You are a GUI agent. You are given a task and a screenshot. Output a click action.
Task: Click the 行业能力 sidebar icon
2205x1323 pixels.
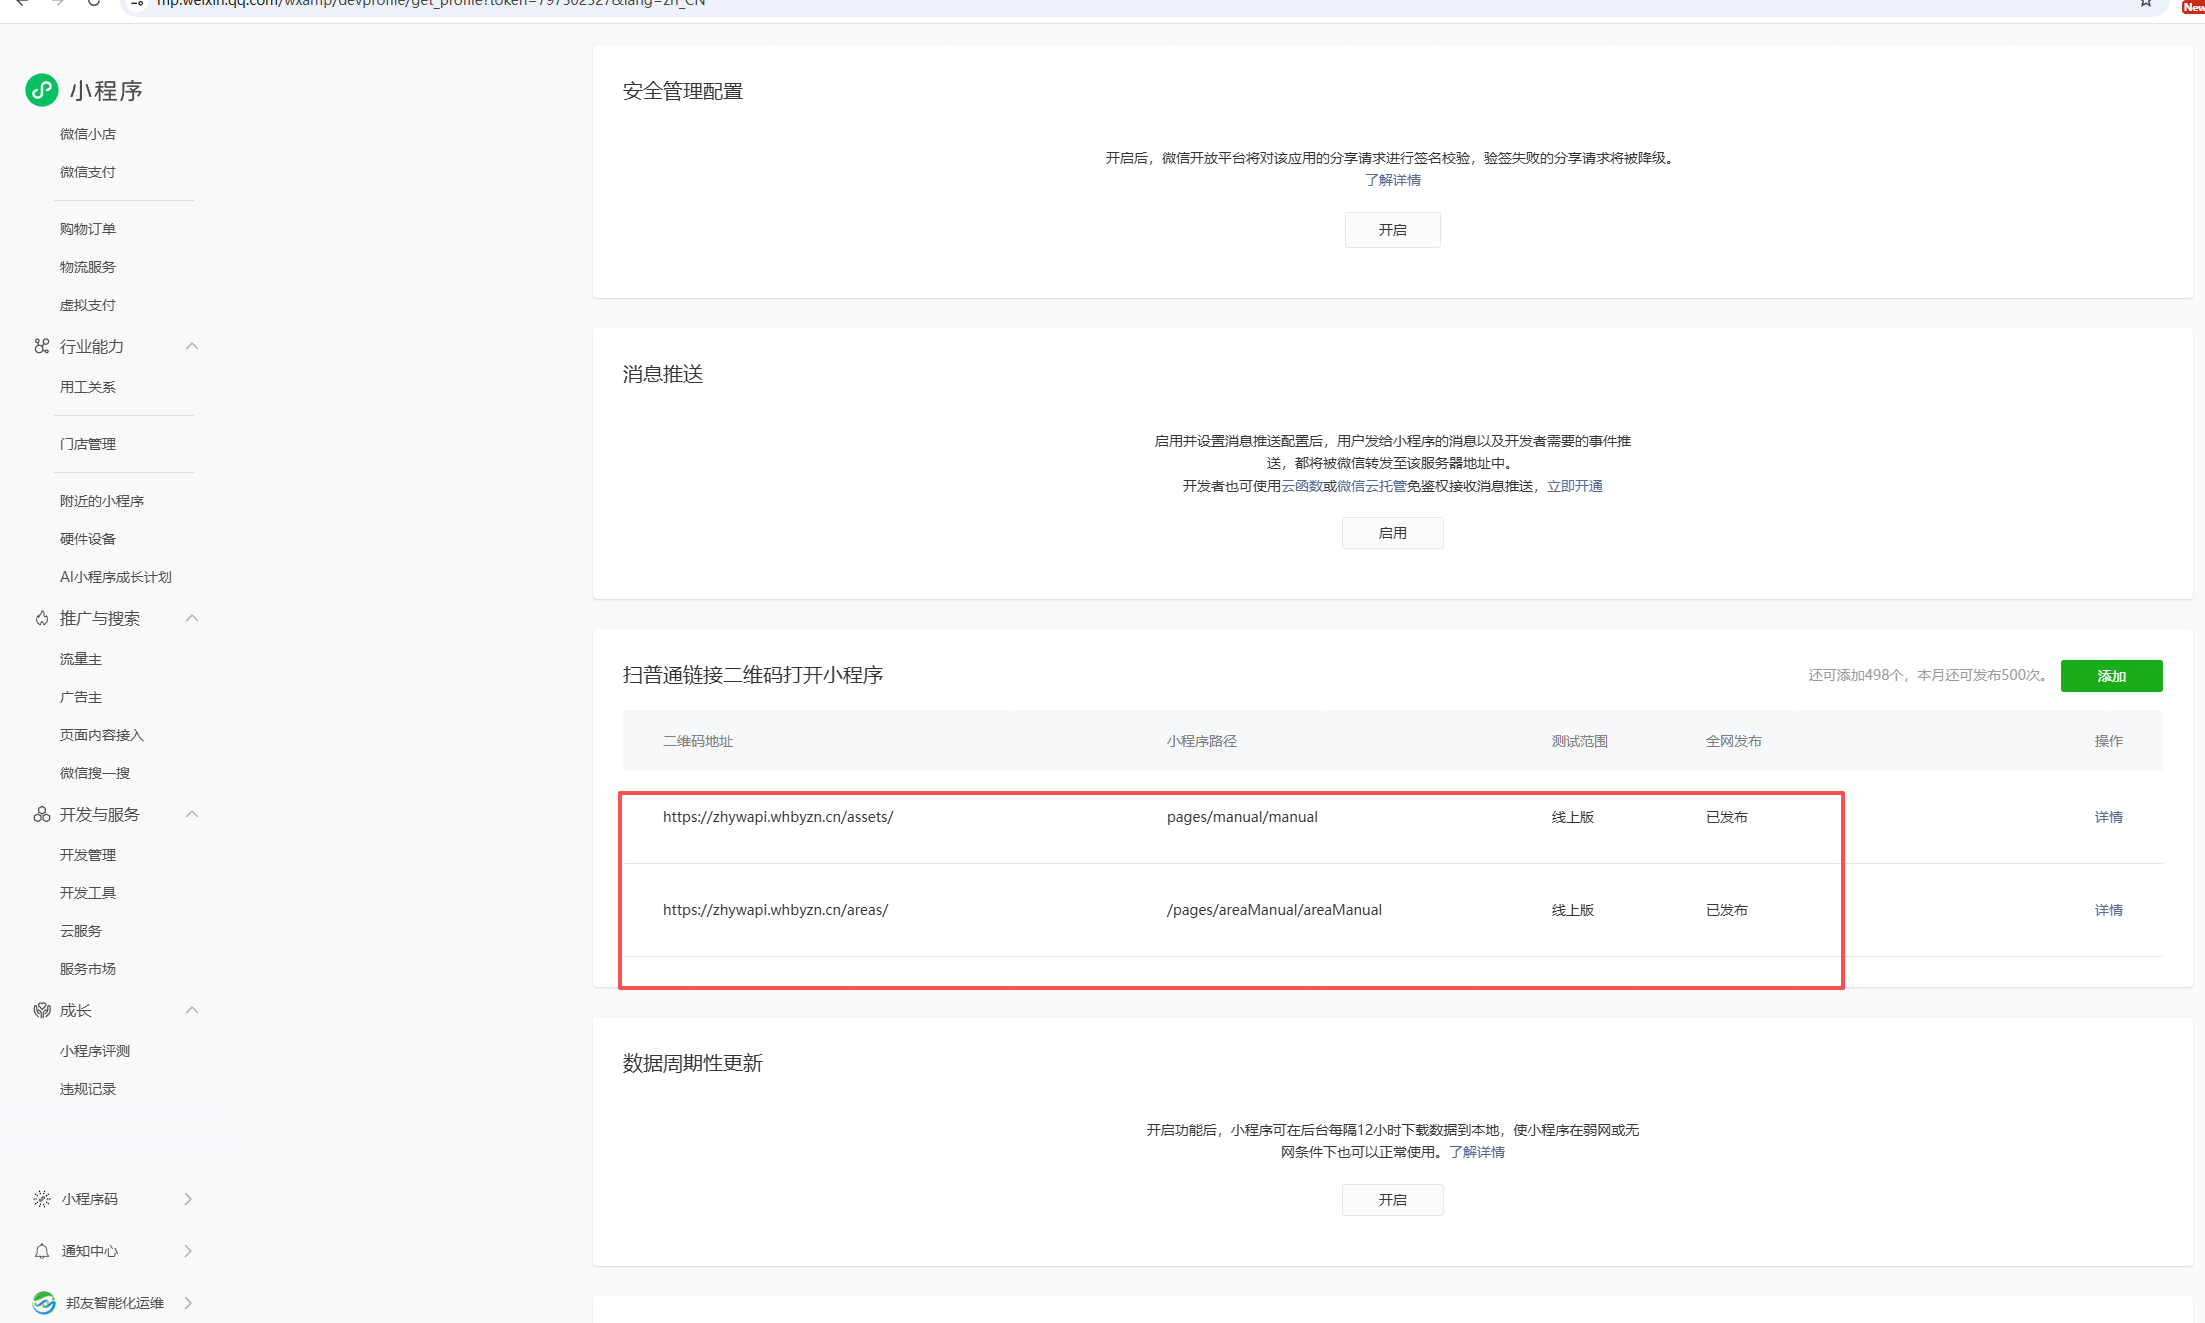click(41, 346)
